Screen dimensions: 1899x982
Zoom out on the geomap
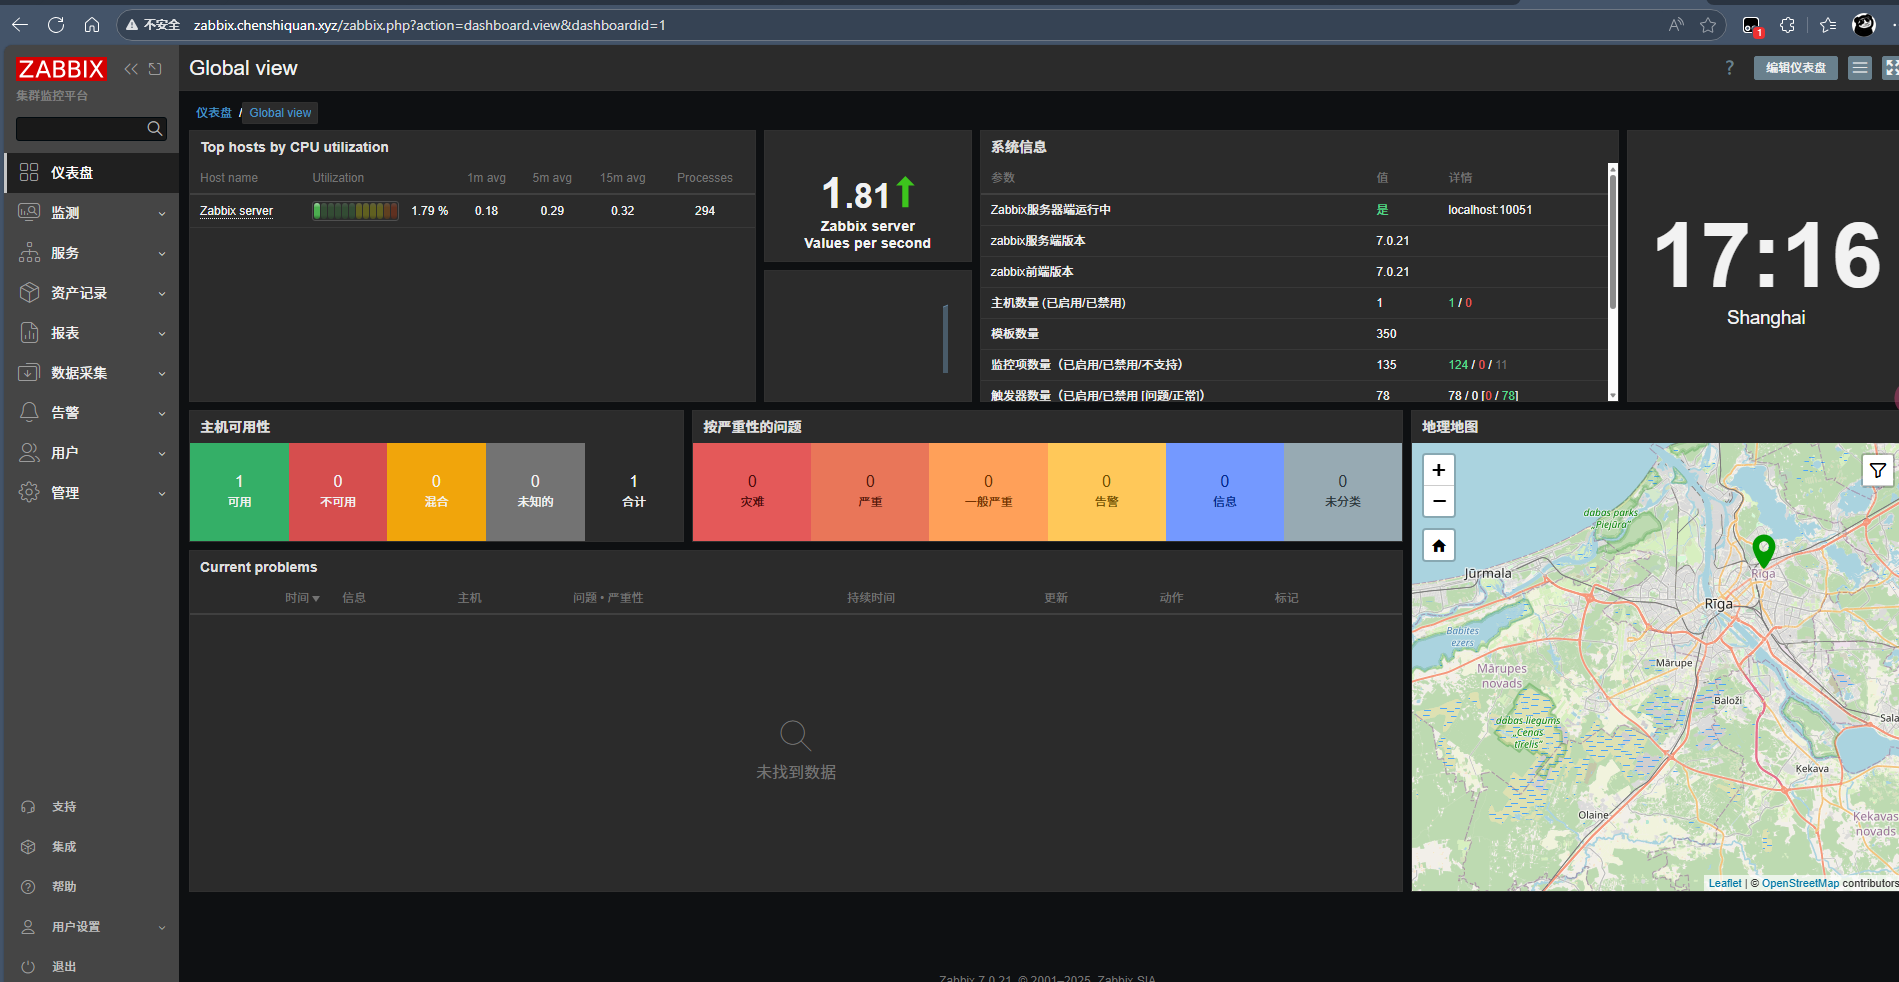[1439, 501]
